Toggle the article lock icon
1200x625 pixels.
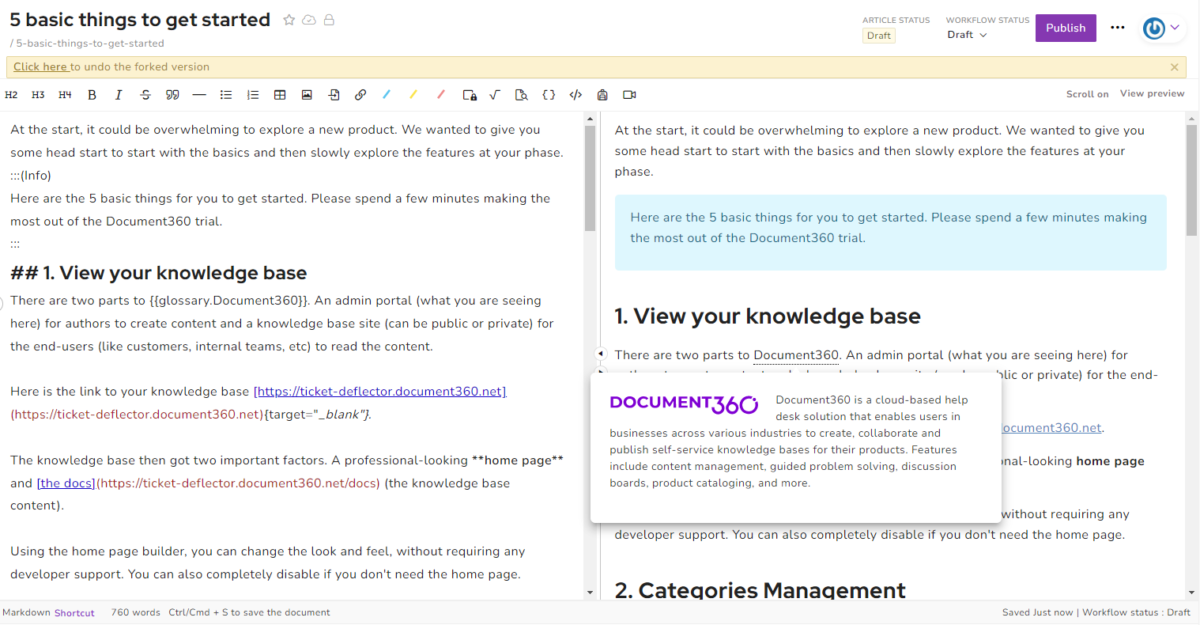[x=328, y=18]
